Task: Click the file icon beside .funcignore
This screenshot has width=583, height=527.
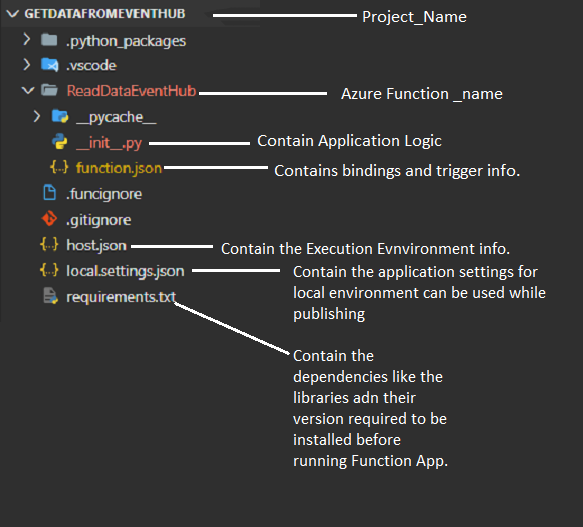Action: (x=49, y=193)
